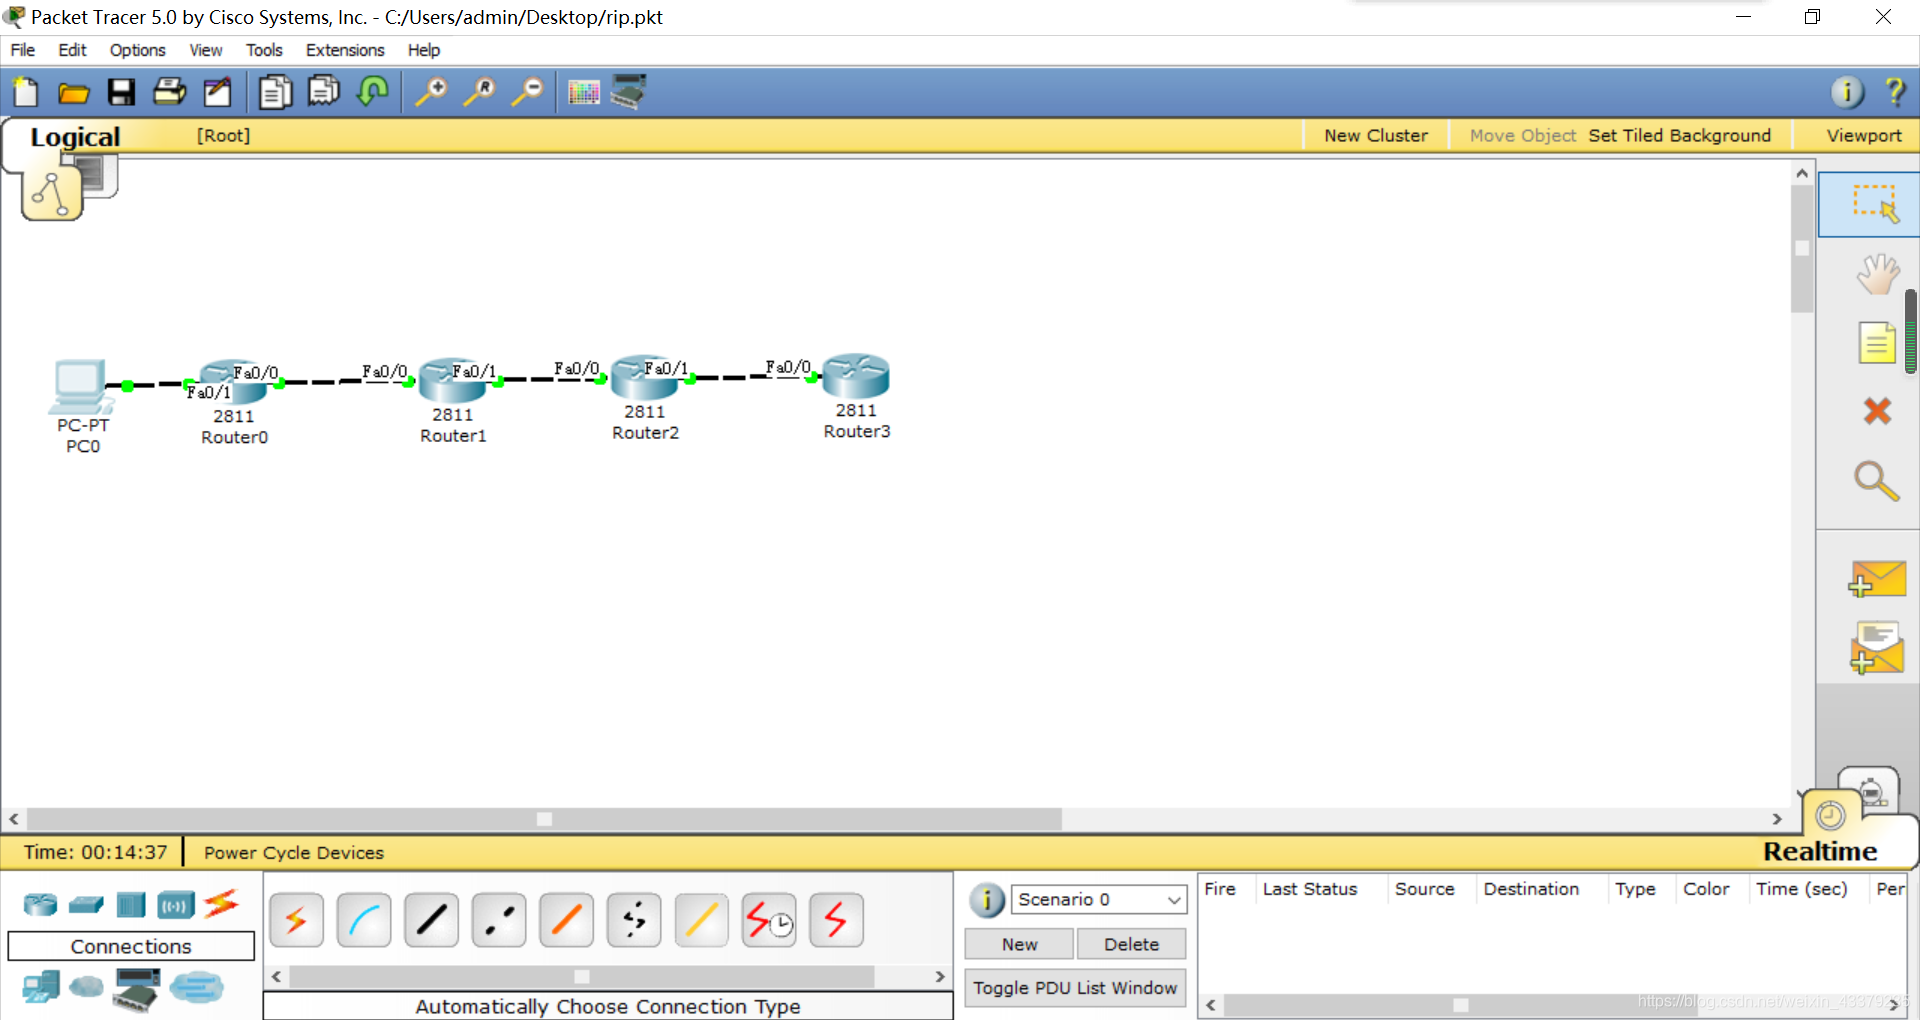This screenshot has height=1020, width=1920.
Task: Pick the Serial DCE cable with clock
Action: click(x=769, y=920)
